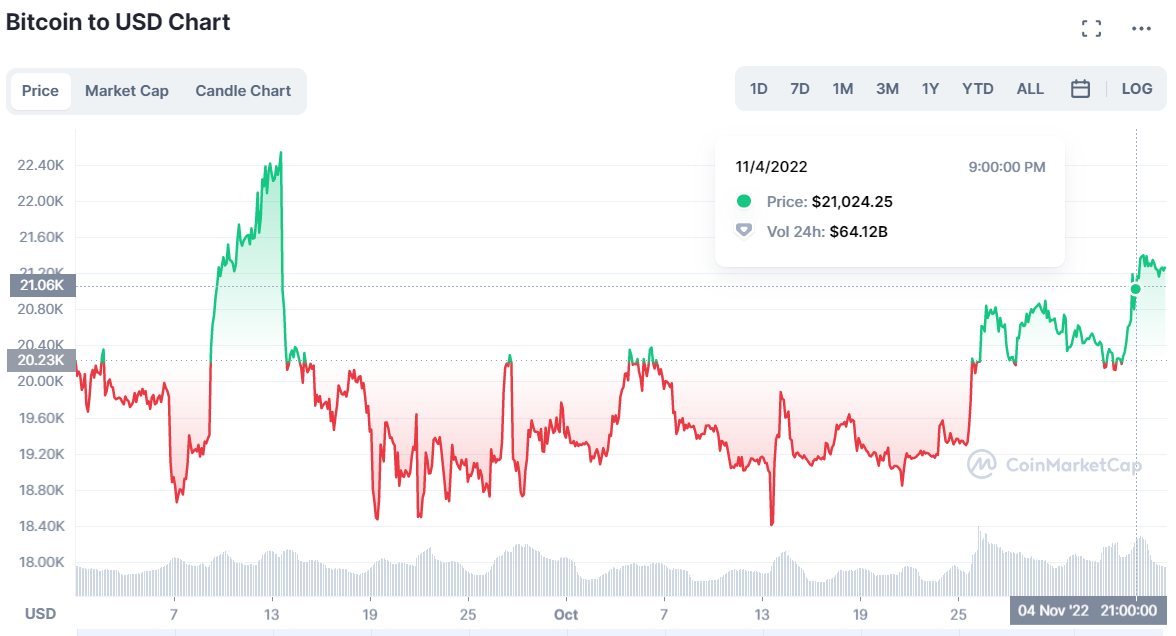Switch to the Candle Chart tab

243,90
